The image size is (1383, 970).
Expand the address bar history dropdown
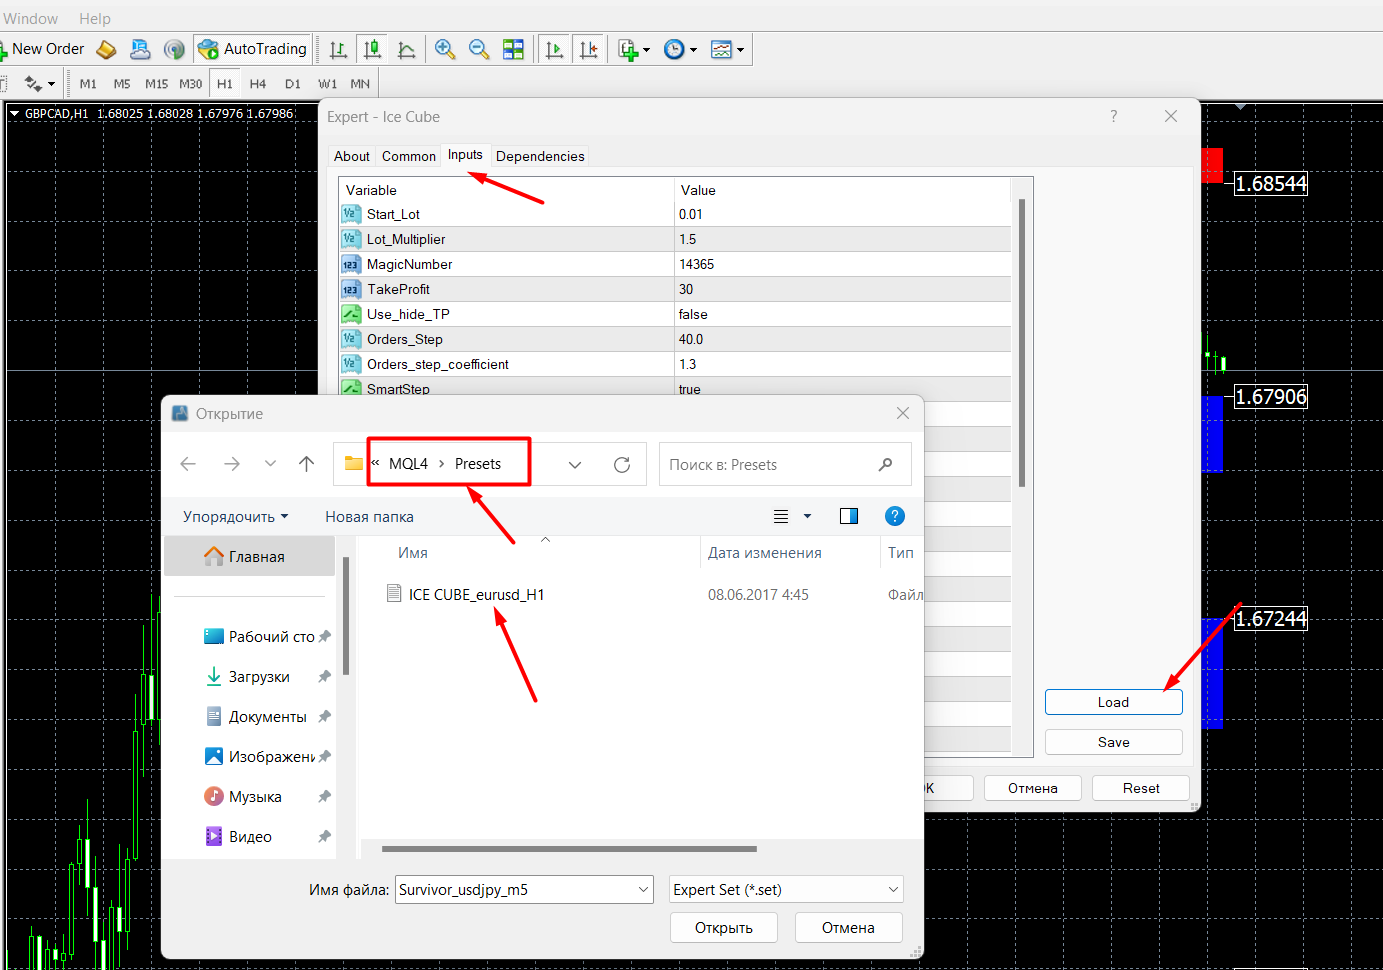coord(575,465)
